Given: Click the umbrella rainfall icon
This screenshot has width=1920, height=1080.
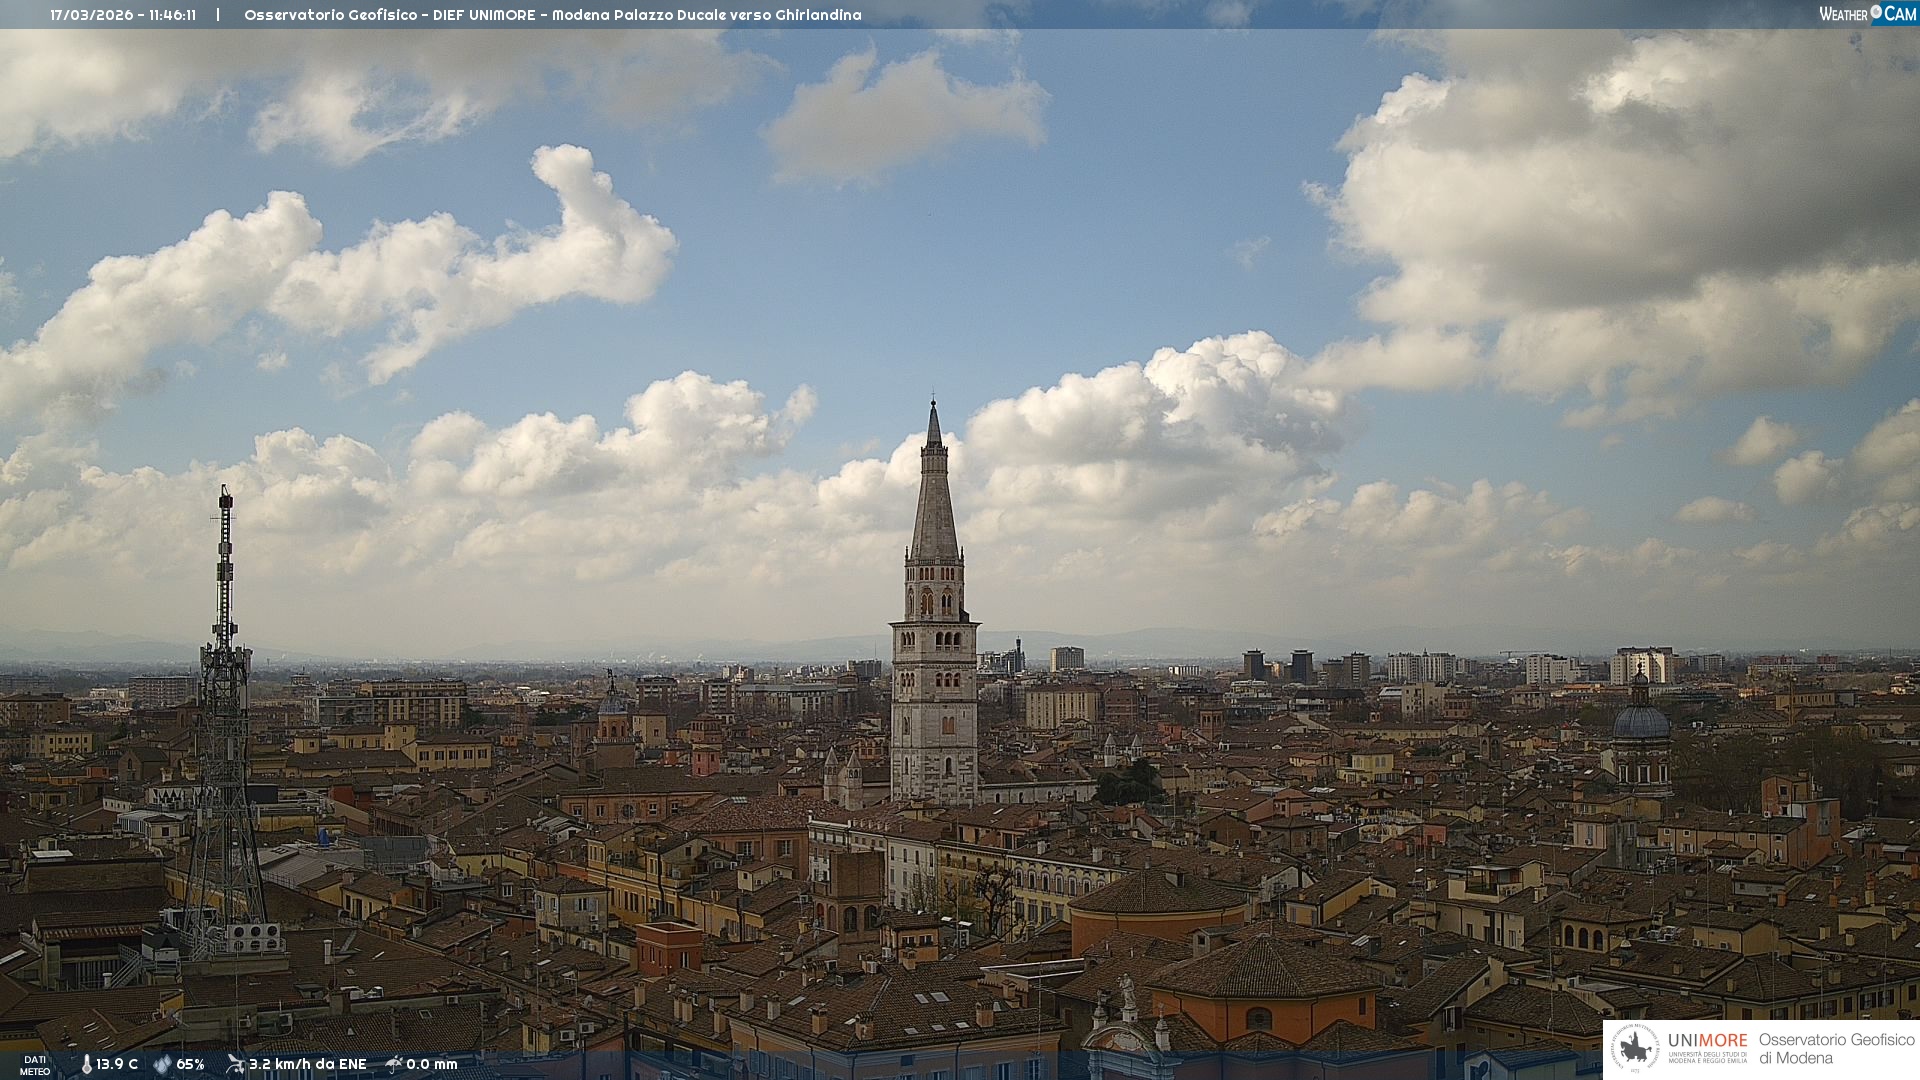Looking at the screenshot, I should tap(394, 1064).
